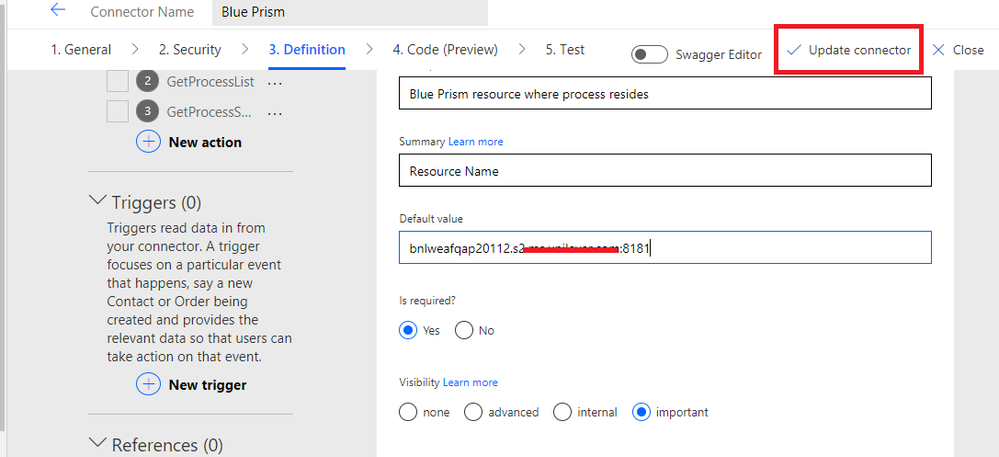The width and height of the screenshot is (999, 457).
Task: Open the ellipsis menu for GetProcessS... action
Action: tap(275, 112)
